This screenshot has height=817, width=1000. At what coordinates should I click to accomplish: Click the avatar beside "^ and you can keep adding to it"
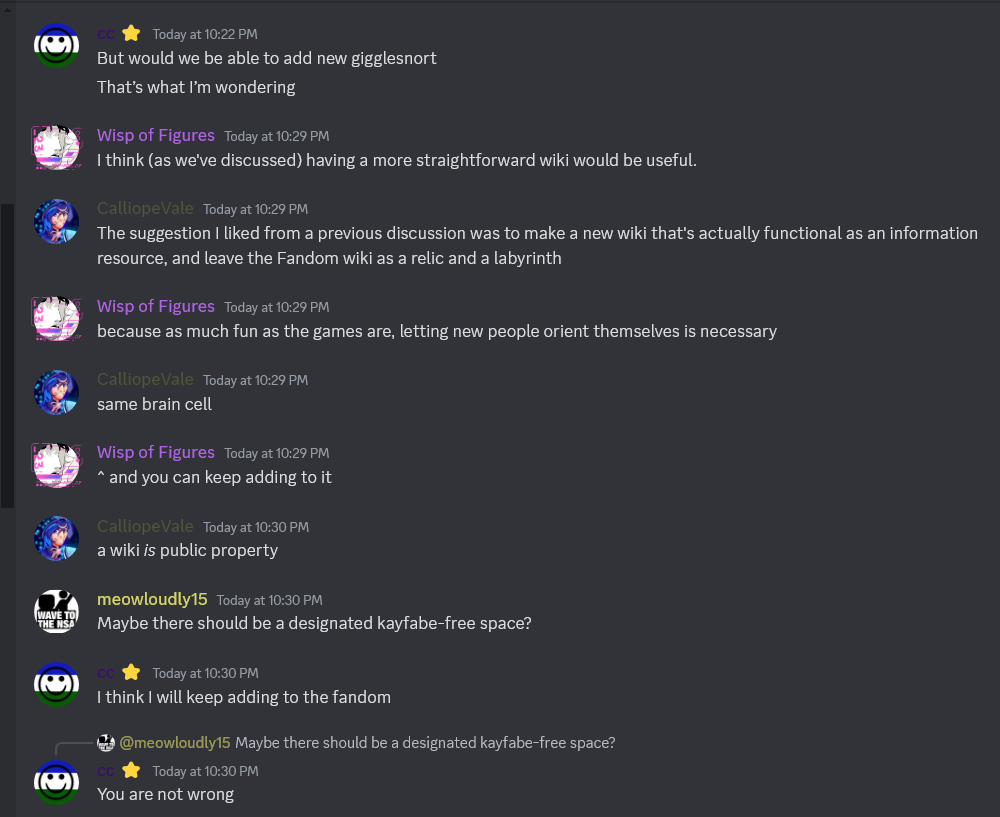point(57,464)
